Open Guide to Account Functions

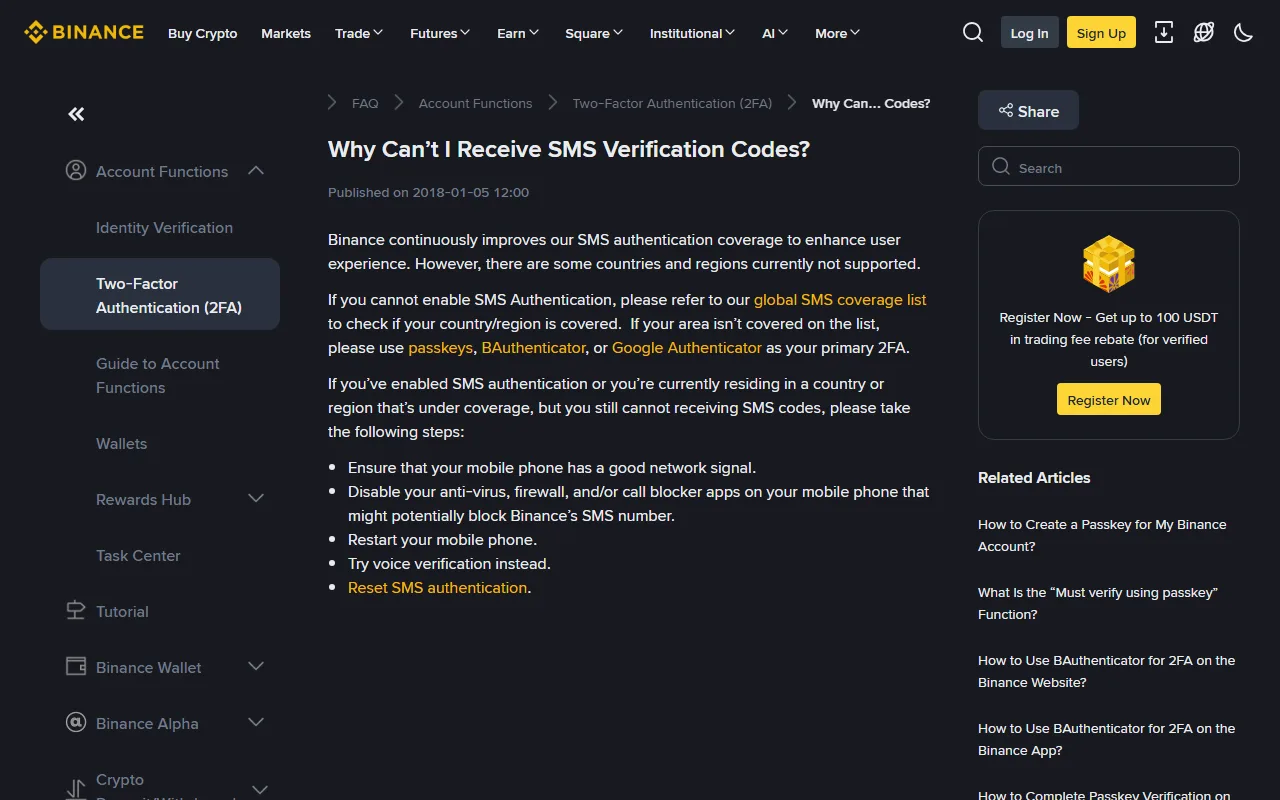[158, 375]
